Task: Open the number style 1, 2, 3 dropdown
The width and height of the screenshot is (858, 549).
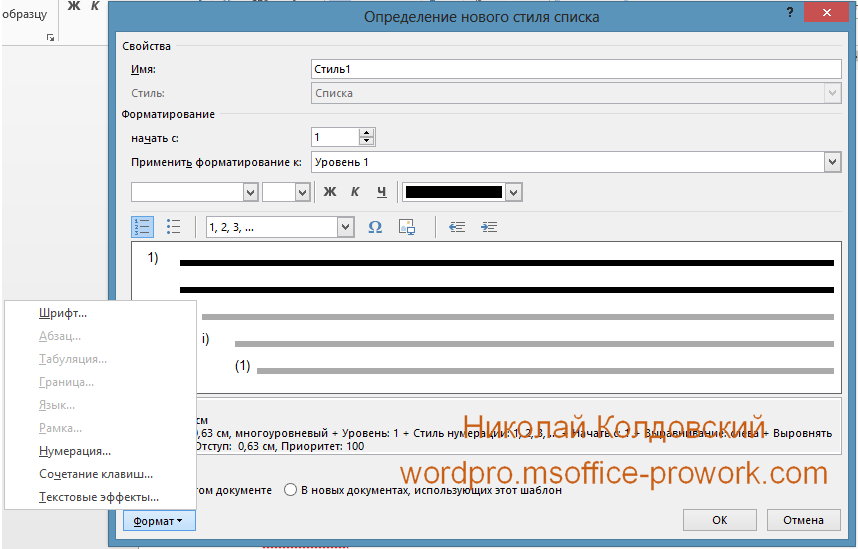Action: [x=345, y=227]
